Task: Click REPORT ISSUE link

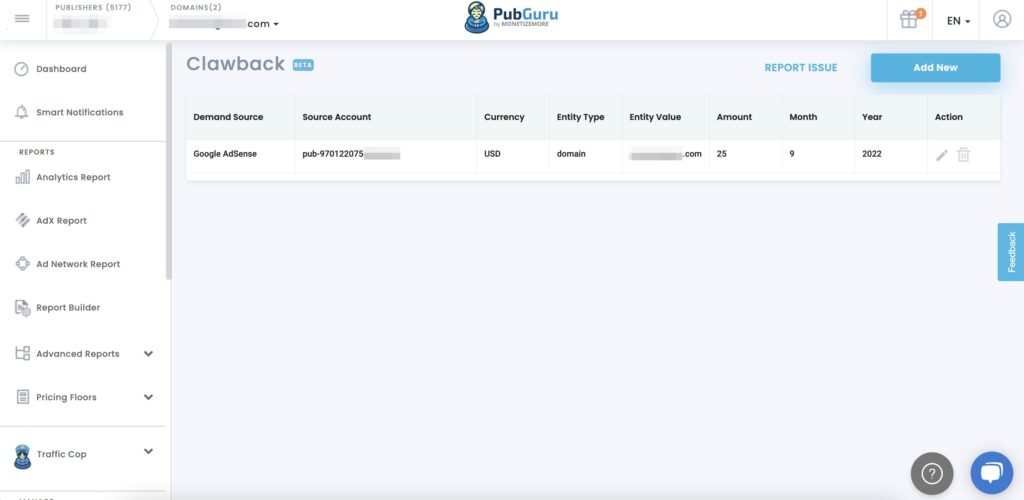Action: (801, 68)
